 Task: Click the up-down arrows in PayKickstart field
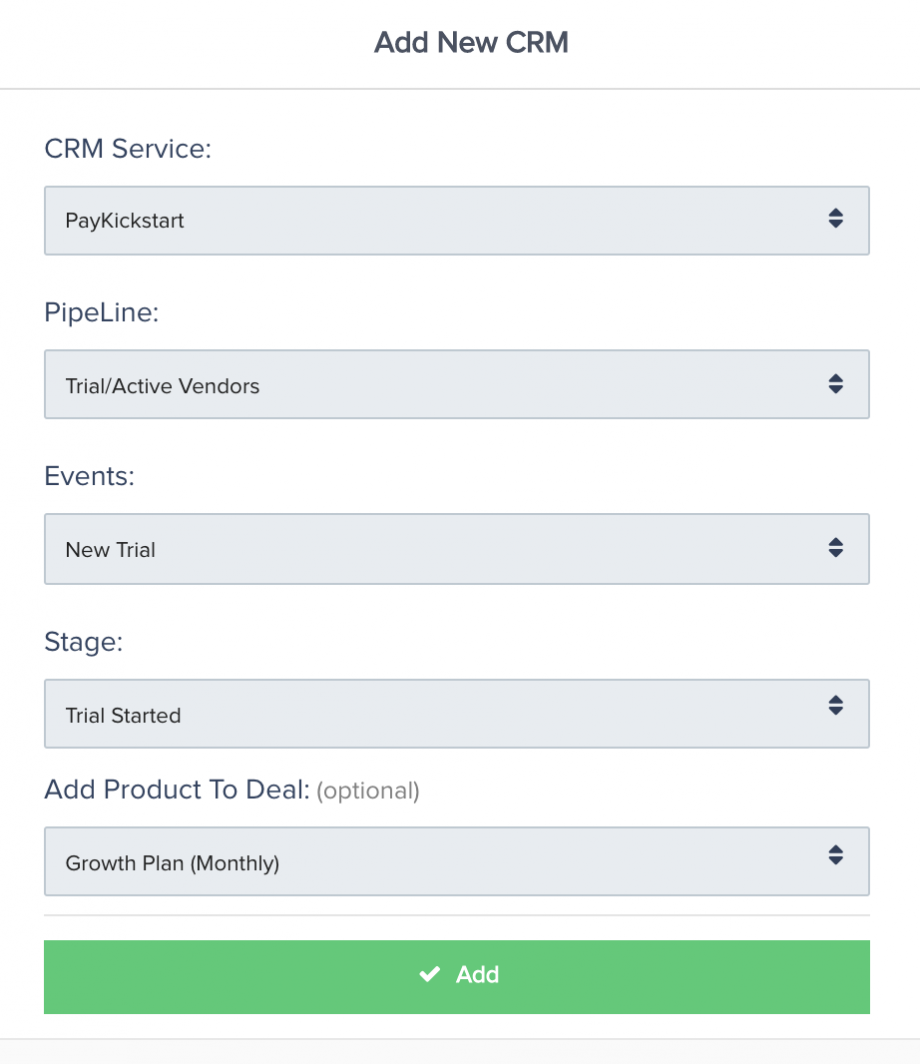836,218
